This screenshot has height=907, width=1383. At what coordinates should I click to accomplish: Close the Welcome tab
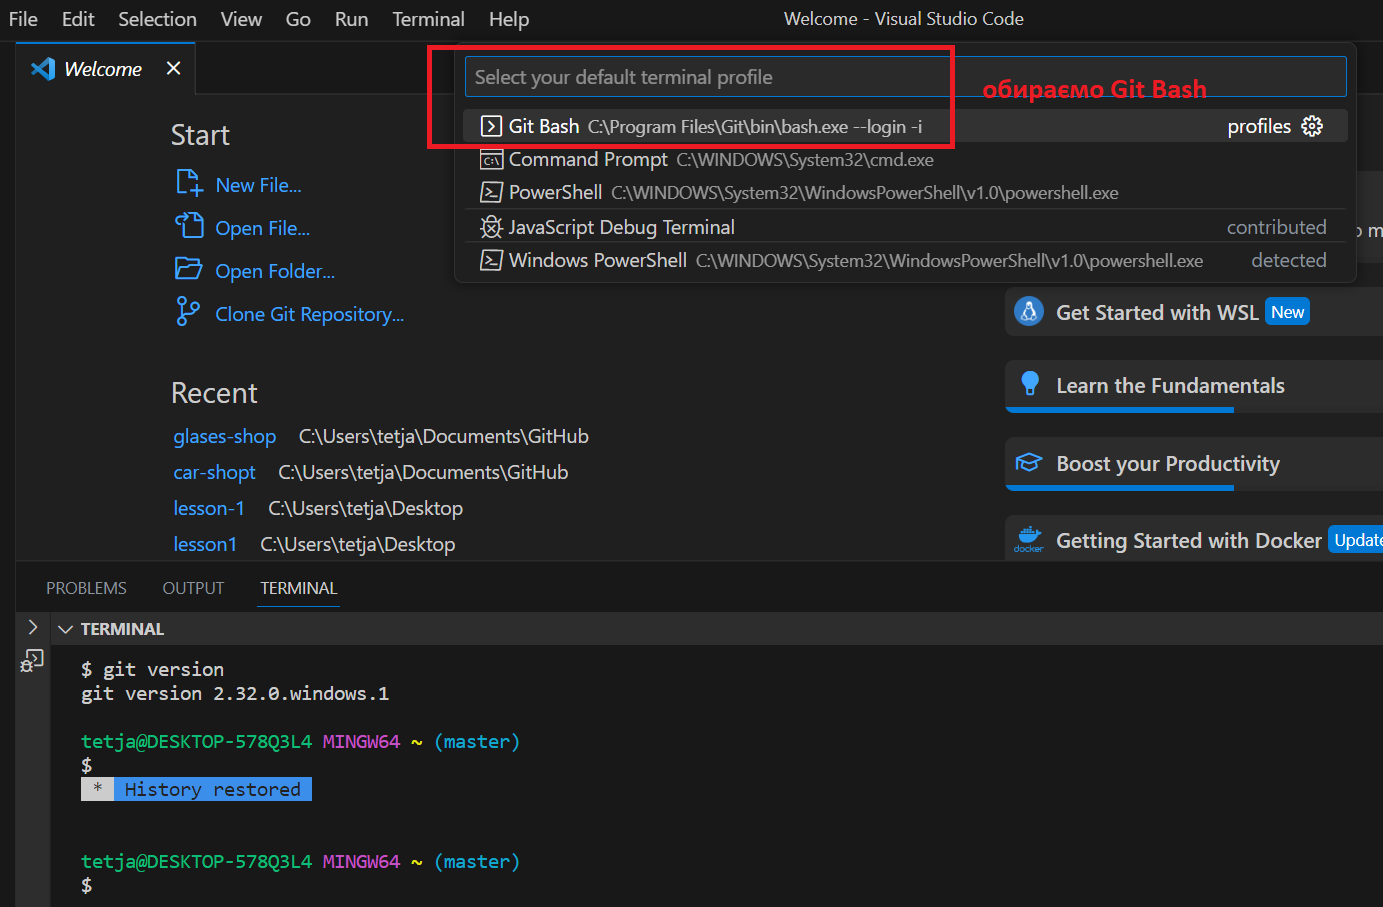tap(173, 68)
